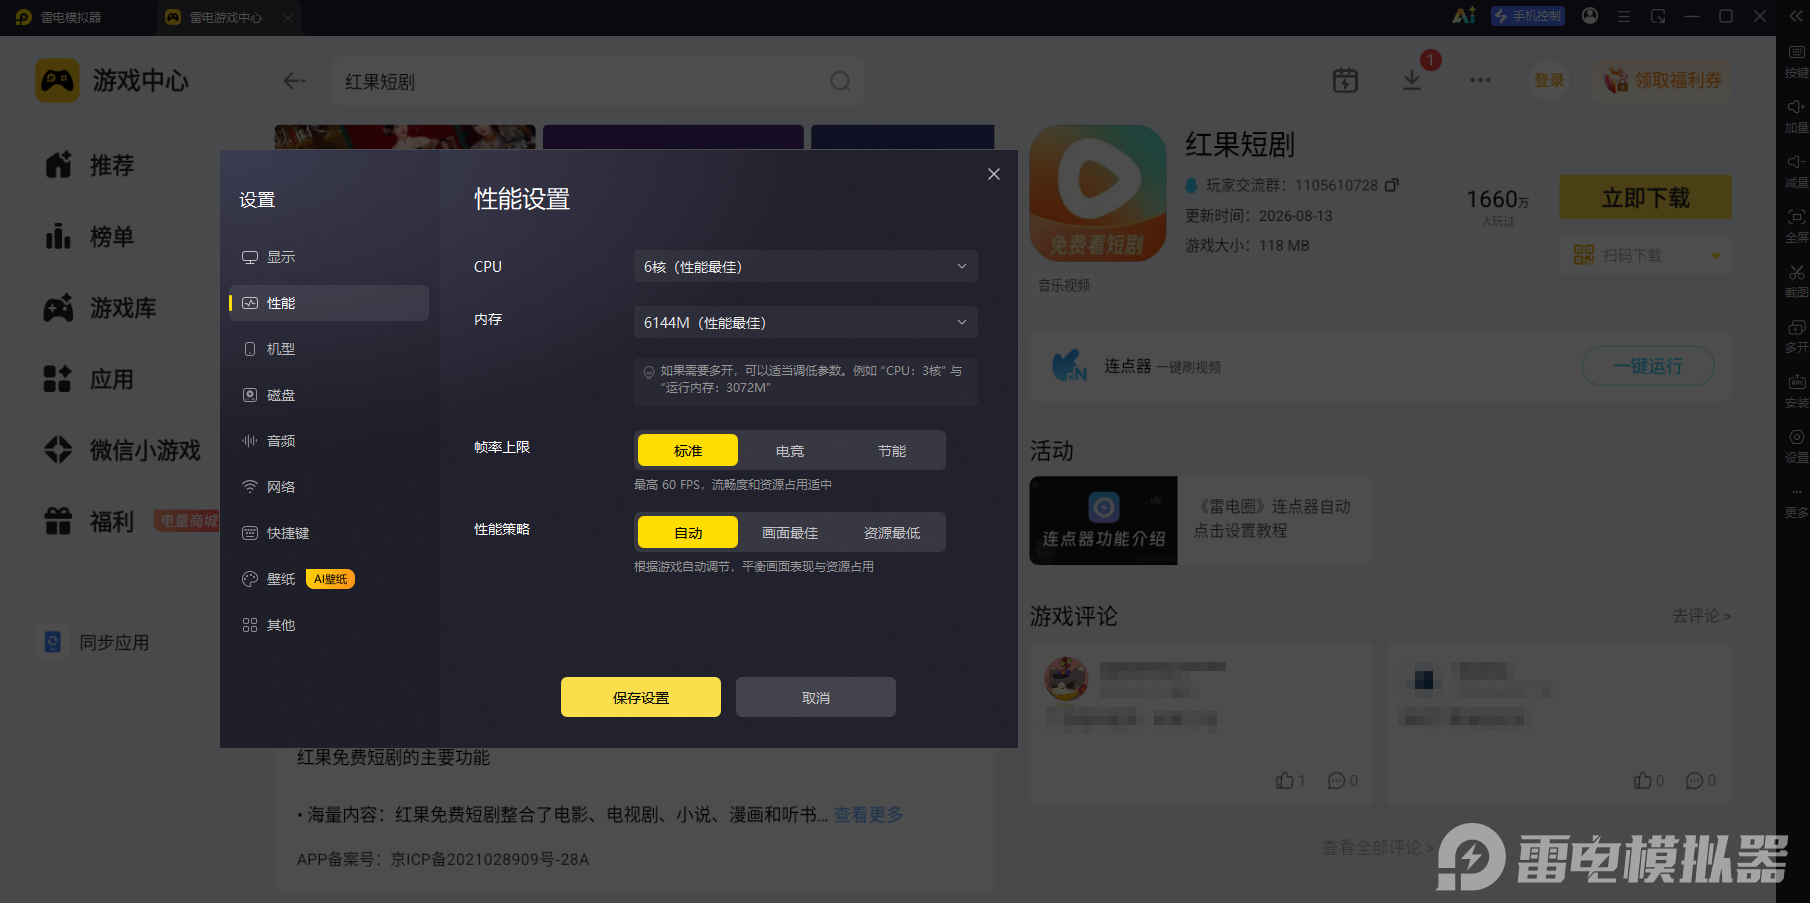Click 全屏 fullscreen in right toolbar
The height and width of the screenshot is (903, 1810).
[x=1796, y=226]
